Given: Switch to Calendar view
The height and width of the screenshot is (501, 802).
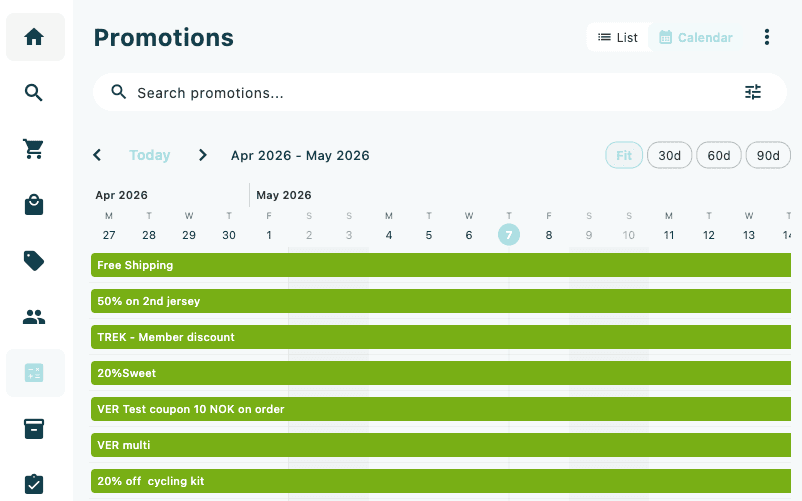Looking at the screenshot, I should [696, 37].
